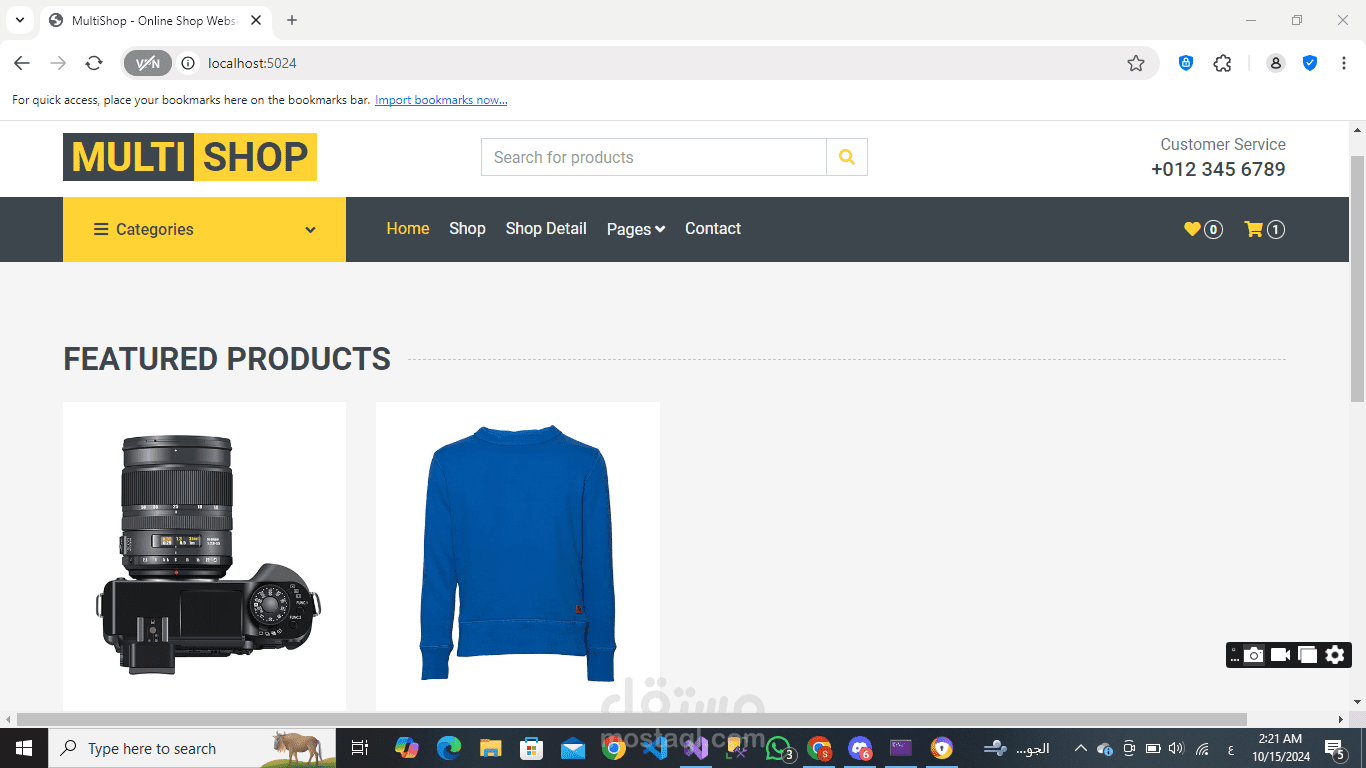Open the Contact nav item
1366x768 pixels.
713,229
